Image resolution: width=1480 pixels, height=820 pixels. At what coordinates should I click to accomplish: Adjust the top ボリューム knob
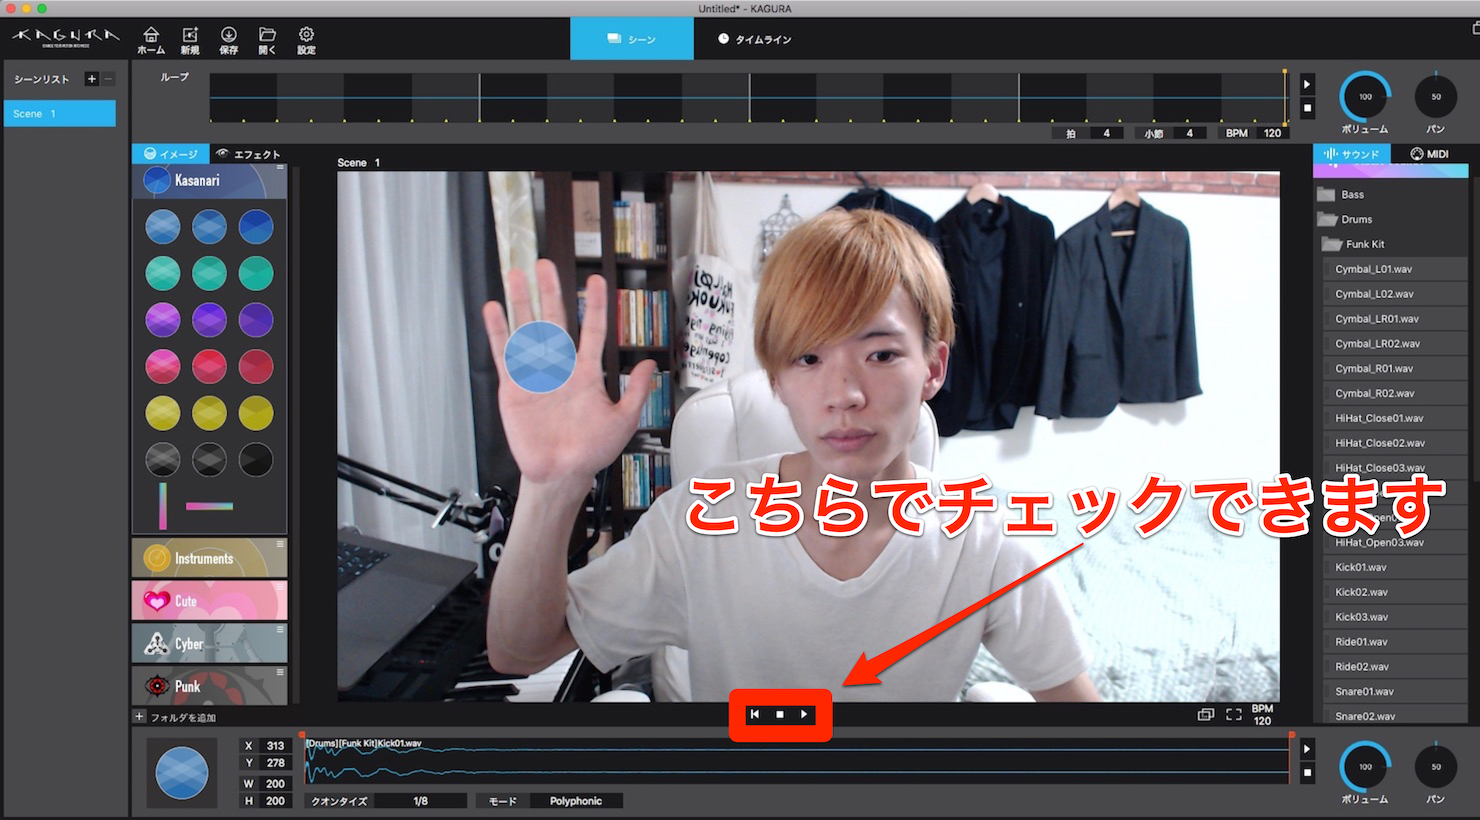[1365, 97]
